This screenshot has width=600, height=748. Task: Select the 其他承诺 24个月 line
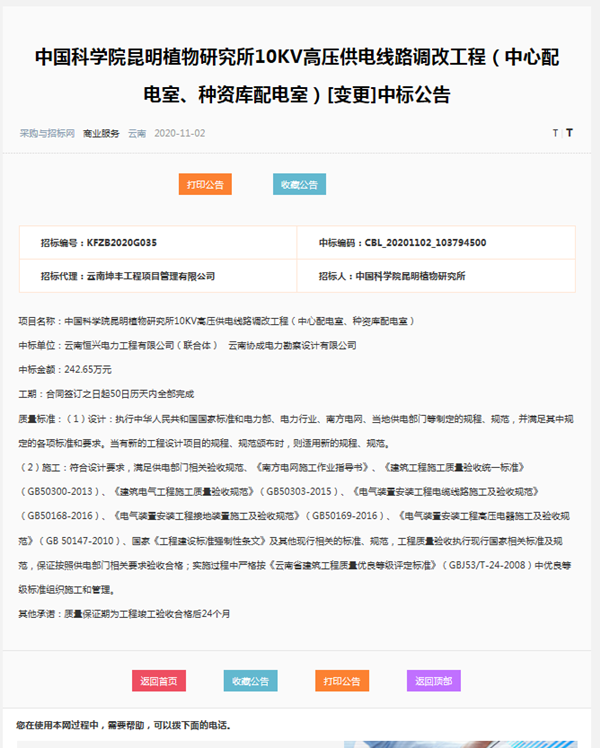coord(124,614)
